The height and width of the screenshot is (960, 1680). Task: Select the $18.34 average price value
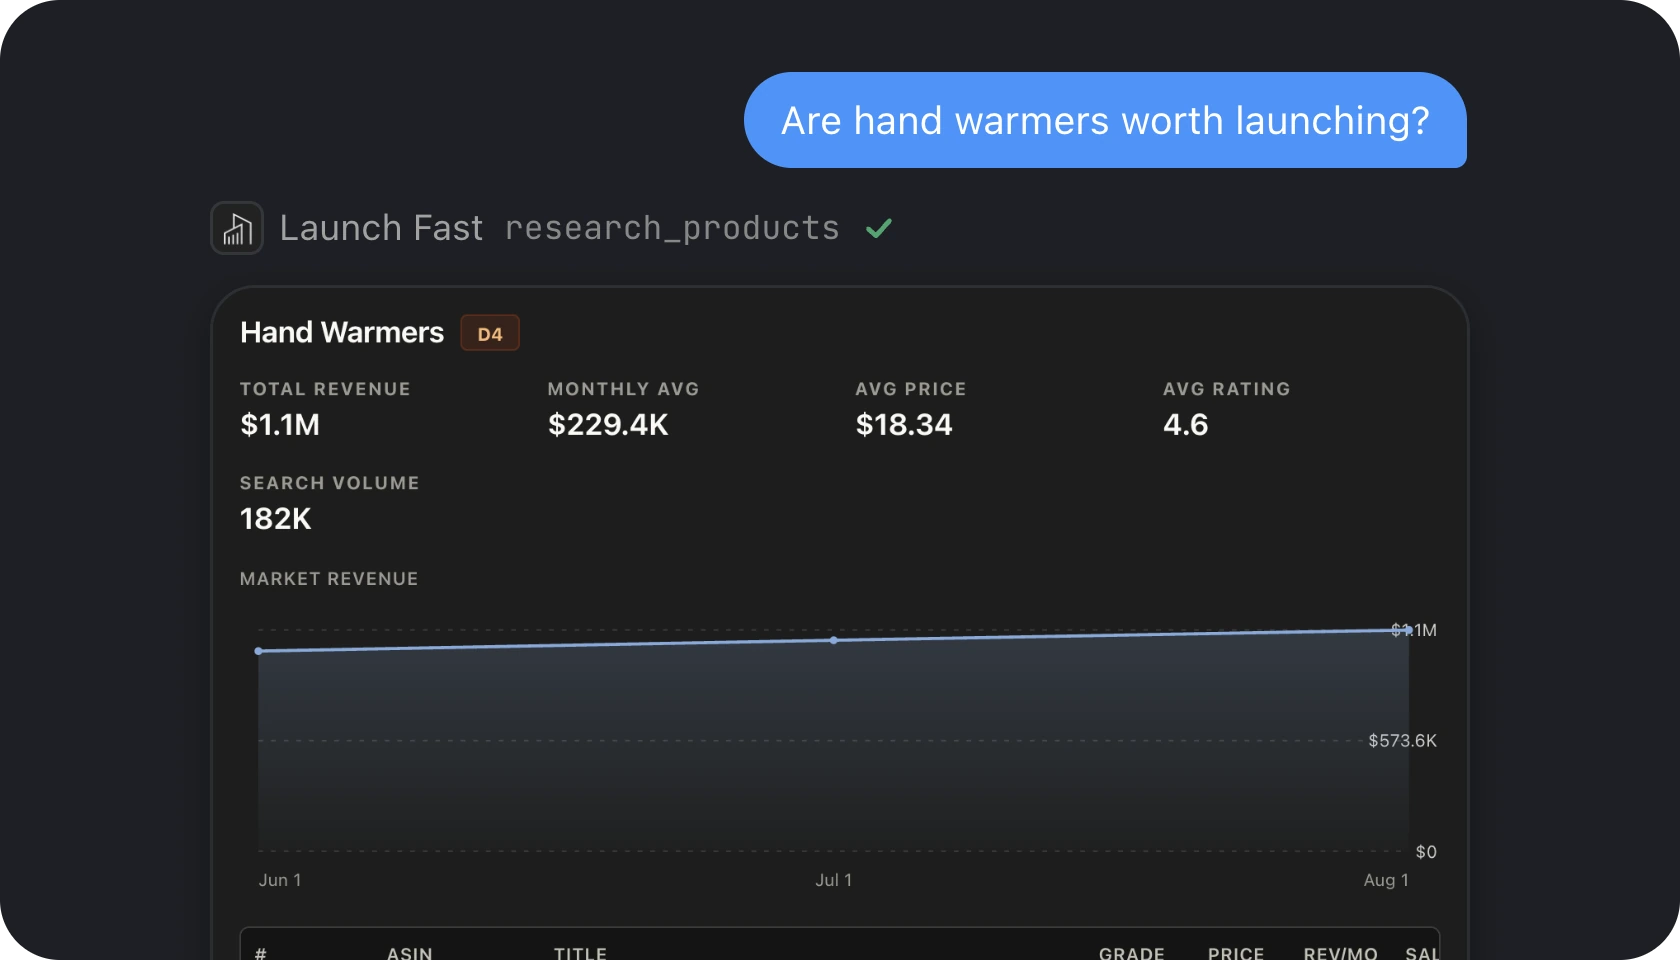(x=904, y=425)
